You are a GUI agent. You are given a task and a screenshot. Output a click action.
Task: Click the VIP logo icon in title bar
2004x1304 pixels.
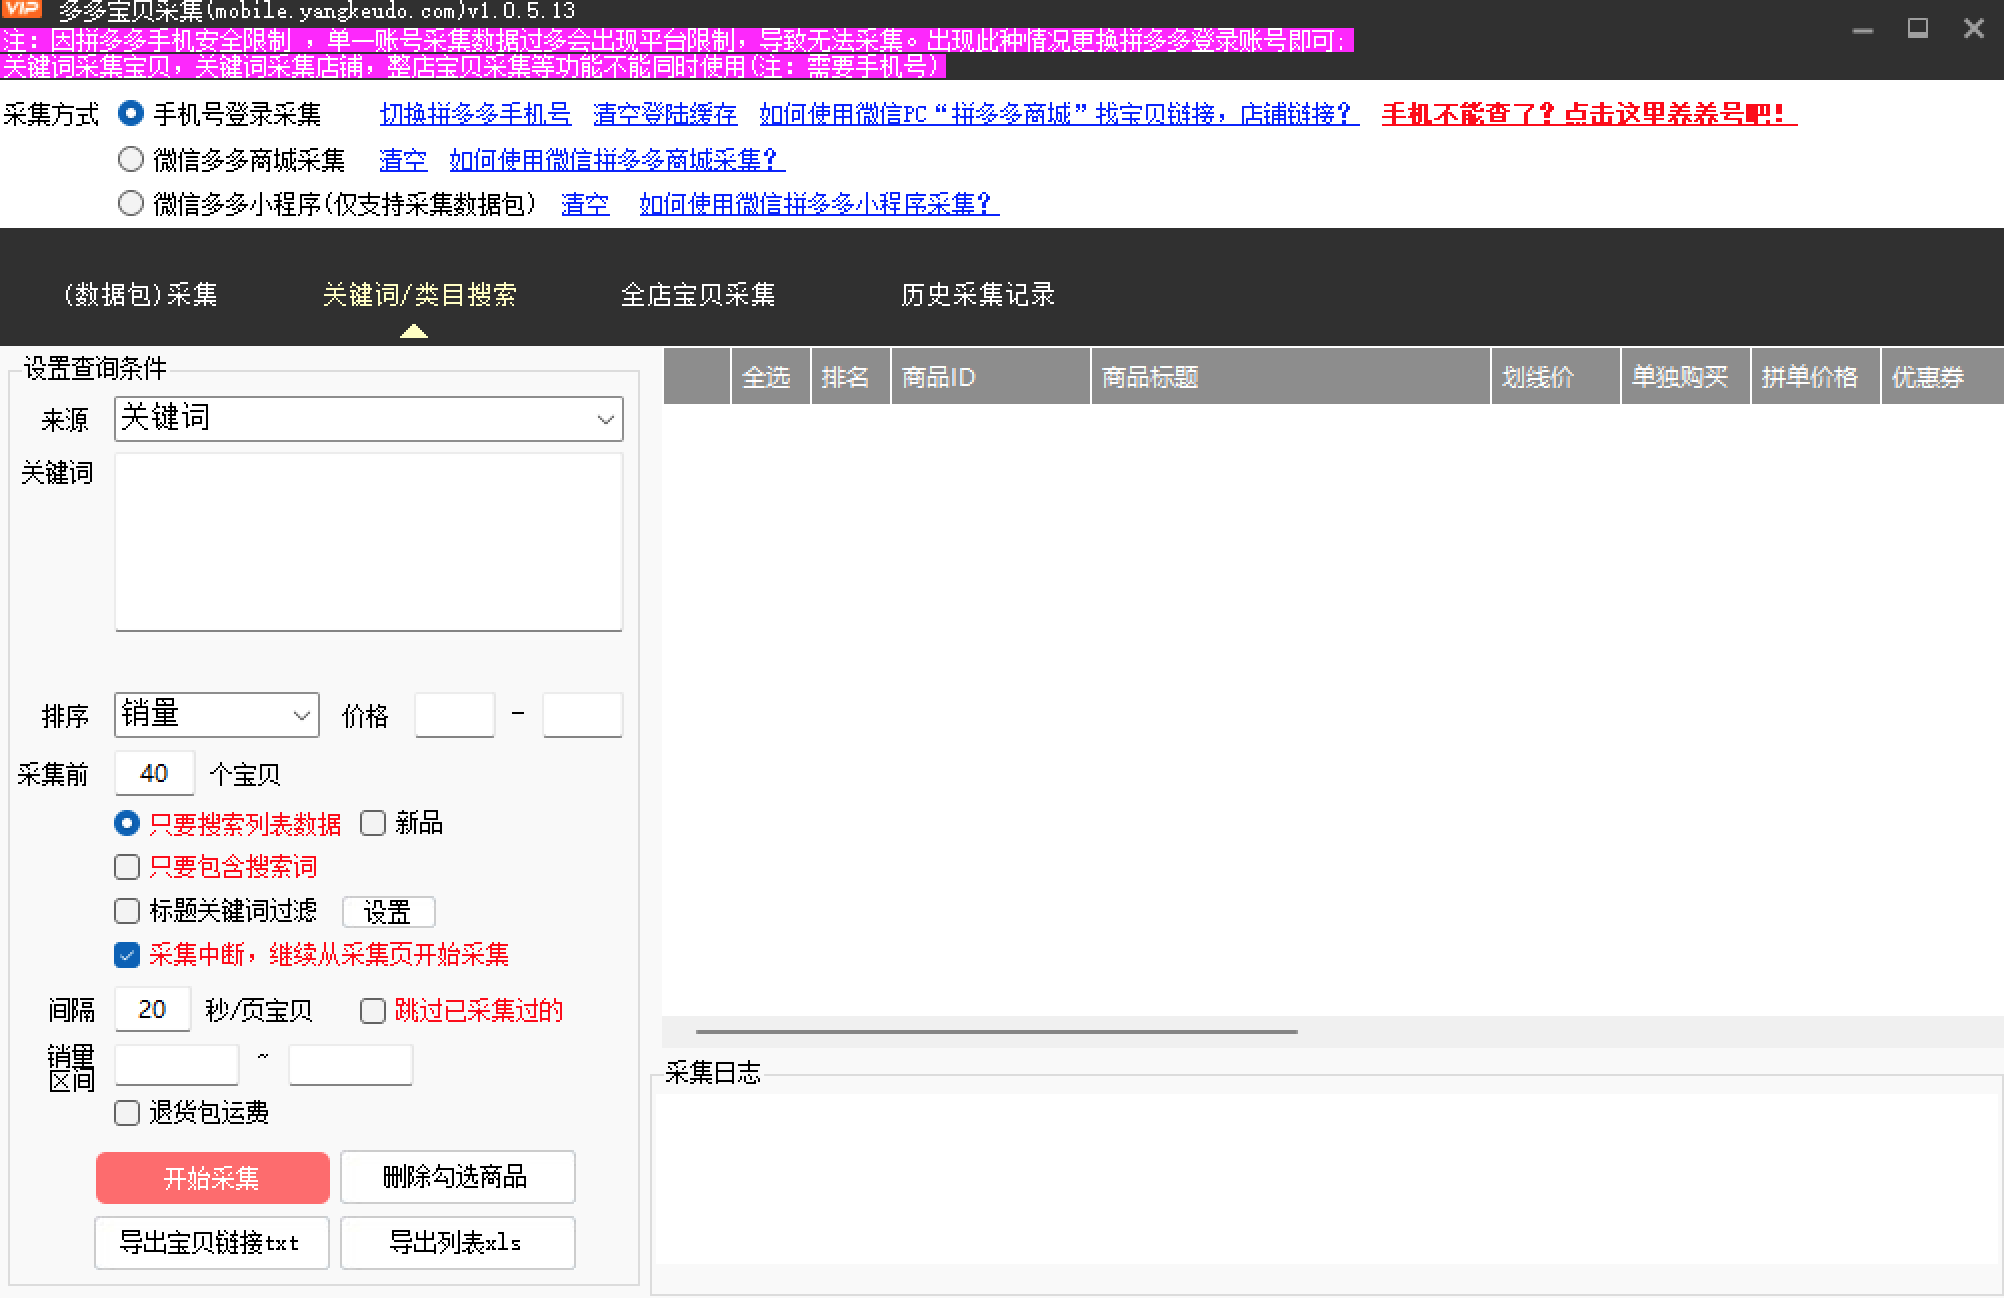(22, 10)
